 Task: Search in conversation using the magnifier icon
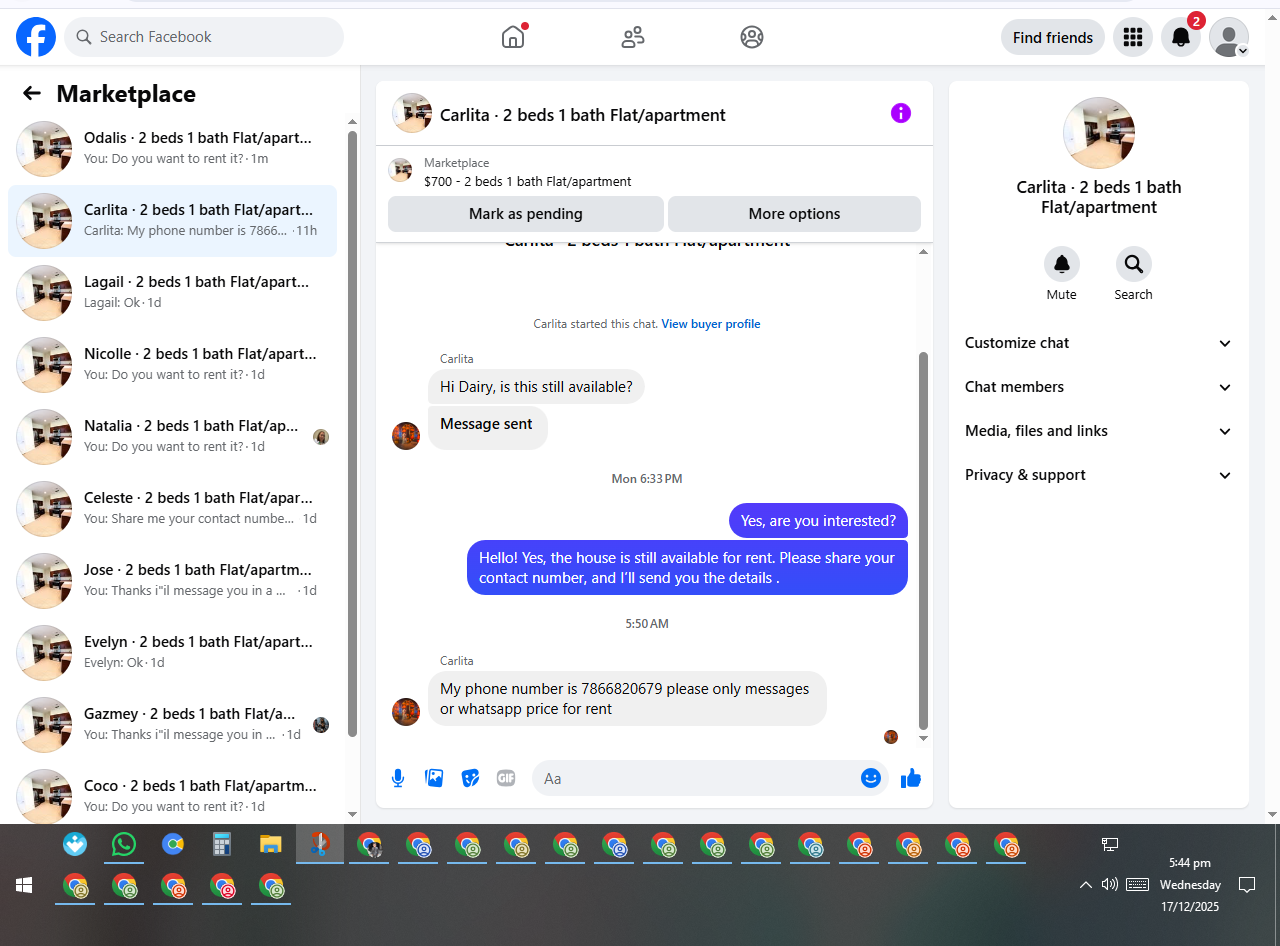tap(1134, 264)
